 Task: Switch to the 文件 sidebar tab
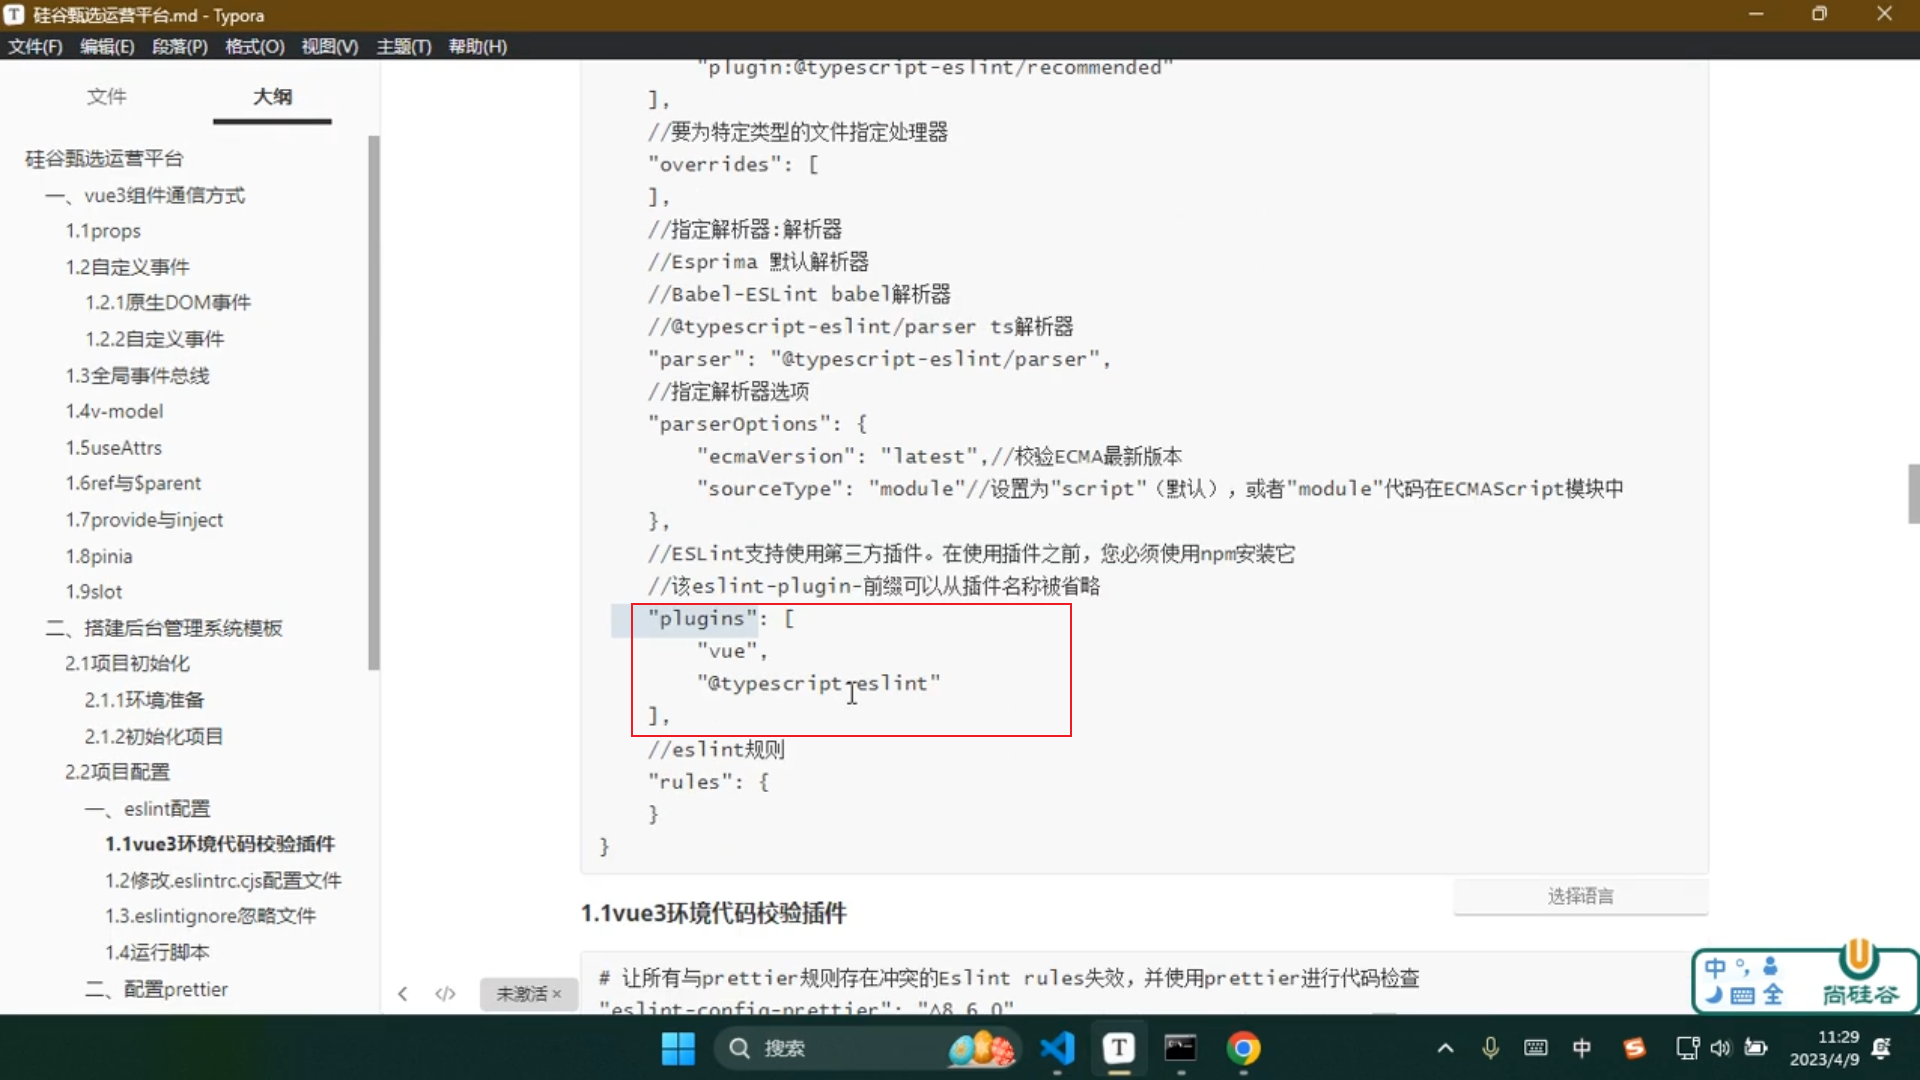pos(106,96)
